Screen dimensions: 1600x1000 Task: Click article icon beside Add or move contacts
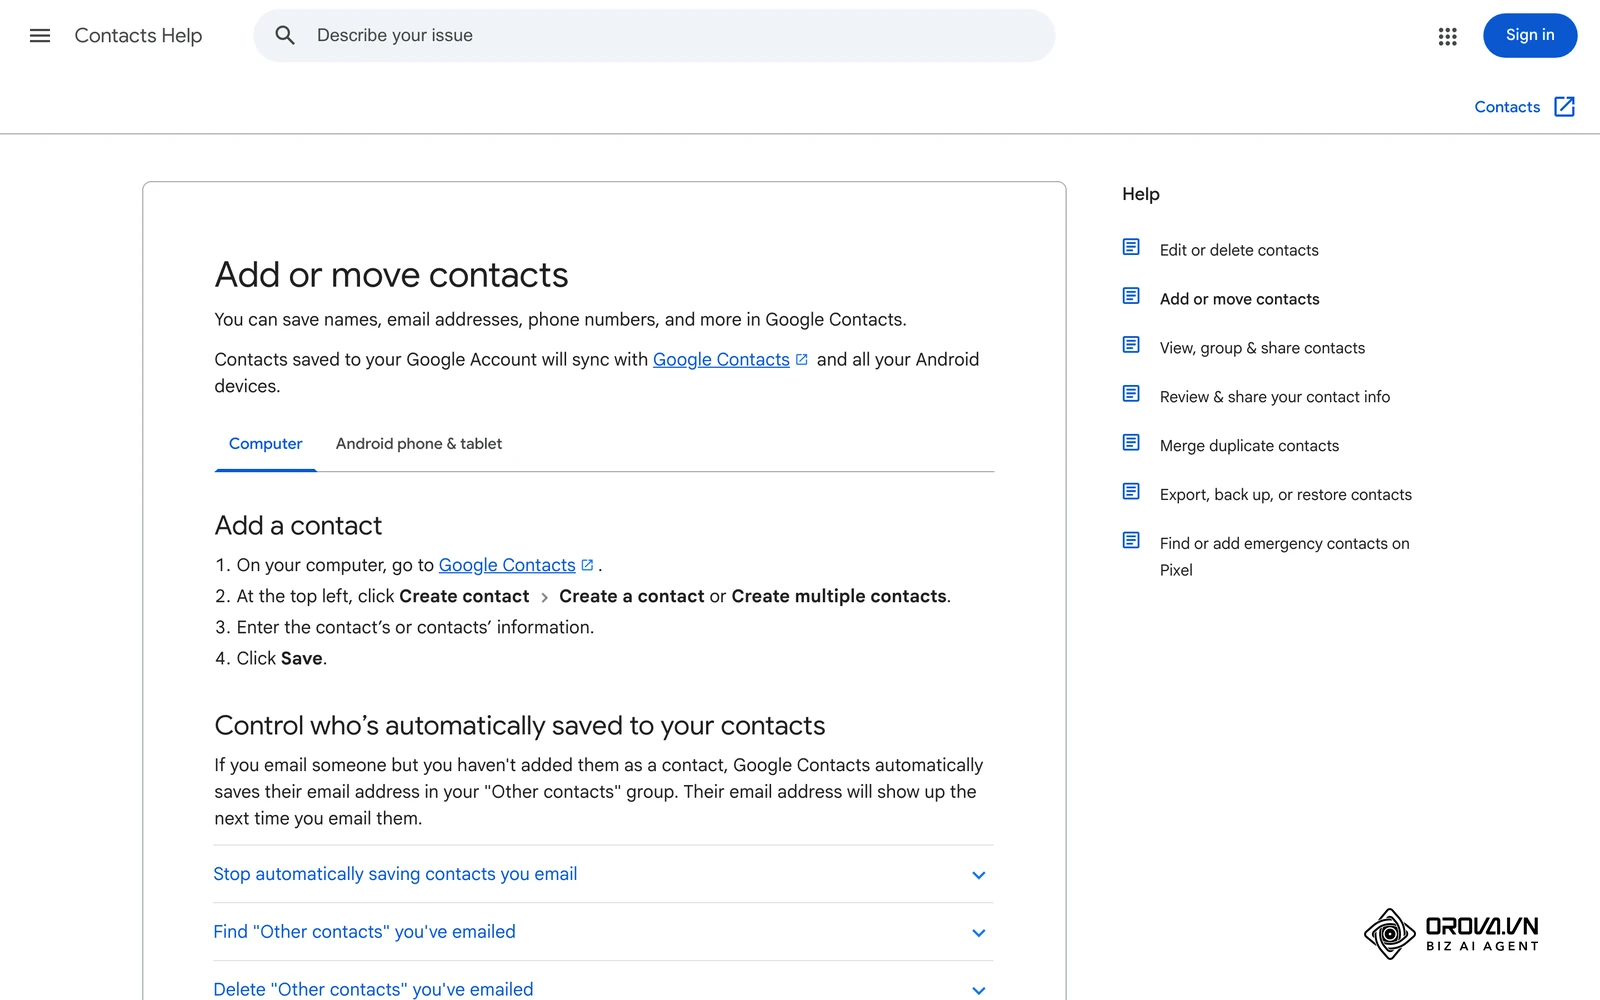click(1131, 296)
